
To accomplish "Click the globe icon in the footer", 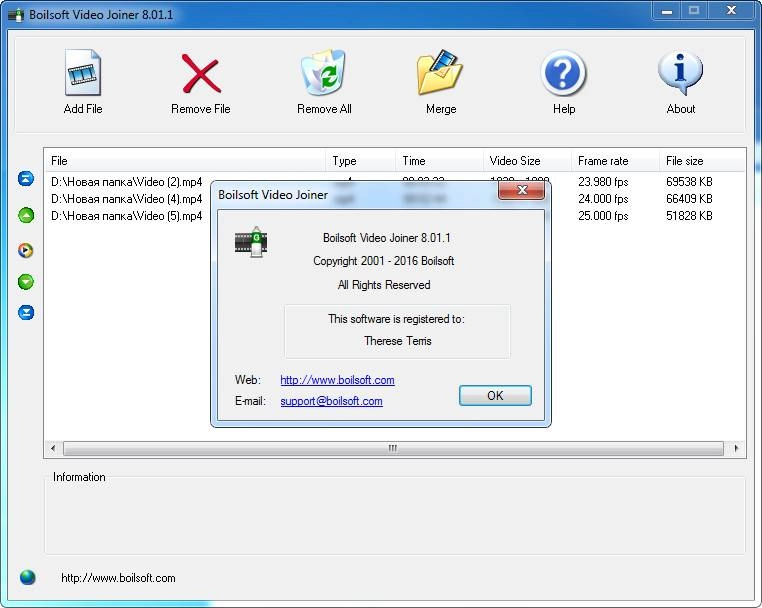I will [x=28, y=577].
